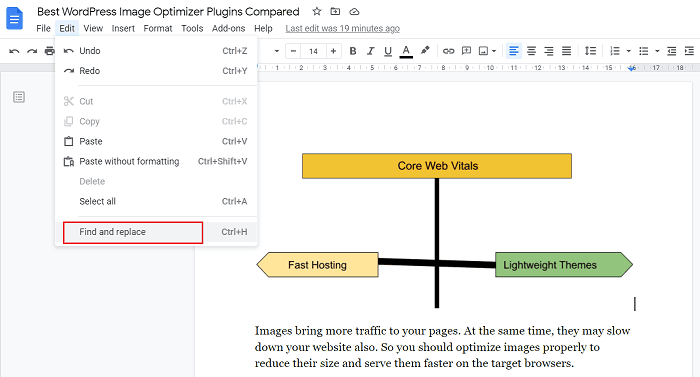Increase font size with plus button
The width and height of the screenshot is (700, 377).
(333, 51)
